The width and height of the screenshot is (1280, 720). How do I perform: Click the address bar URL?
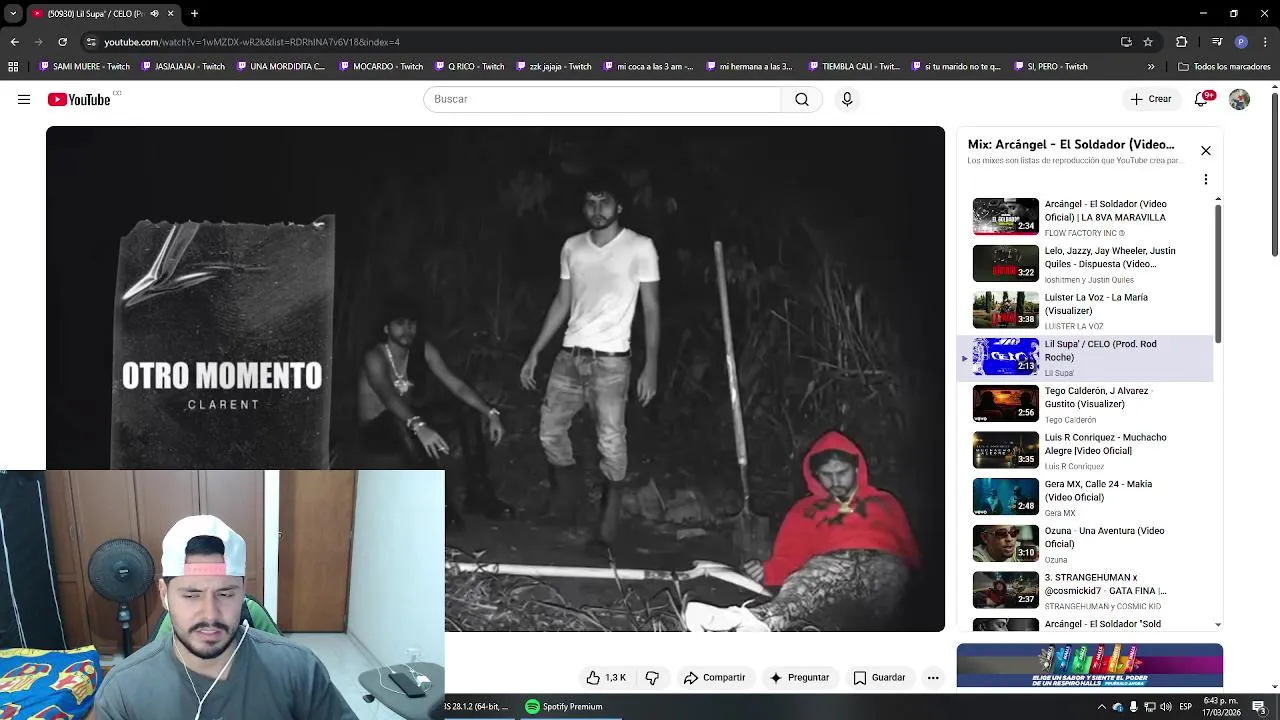[252, 42]
